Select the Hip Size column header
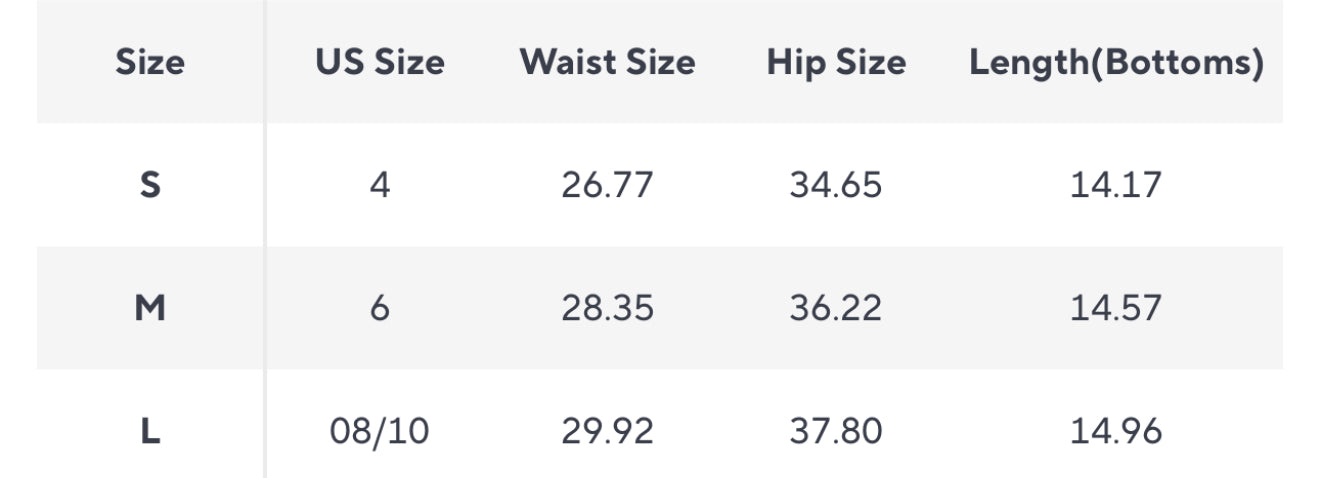The image size is (1320, 478). [836, 63]
